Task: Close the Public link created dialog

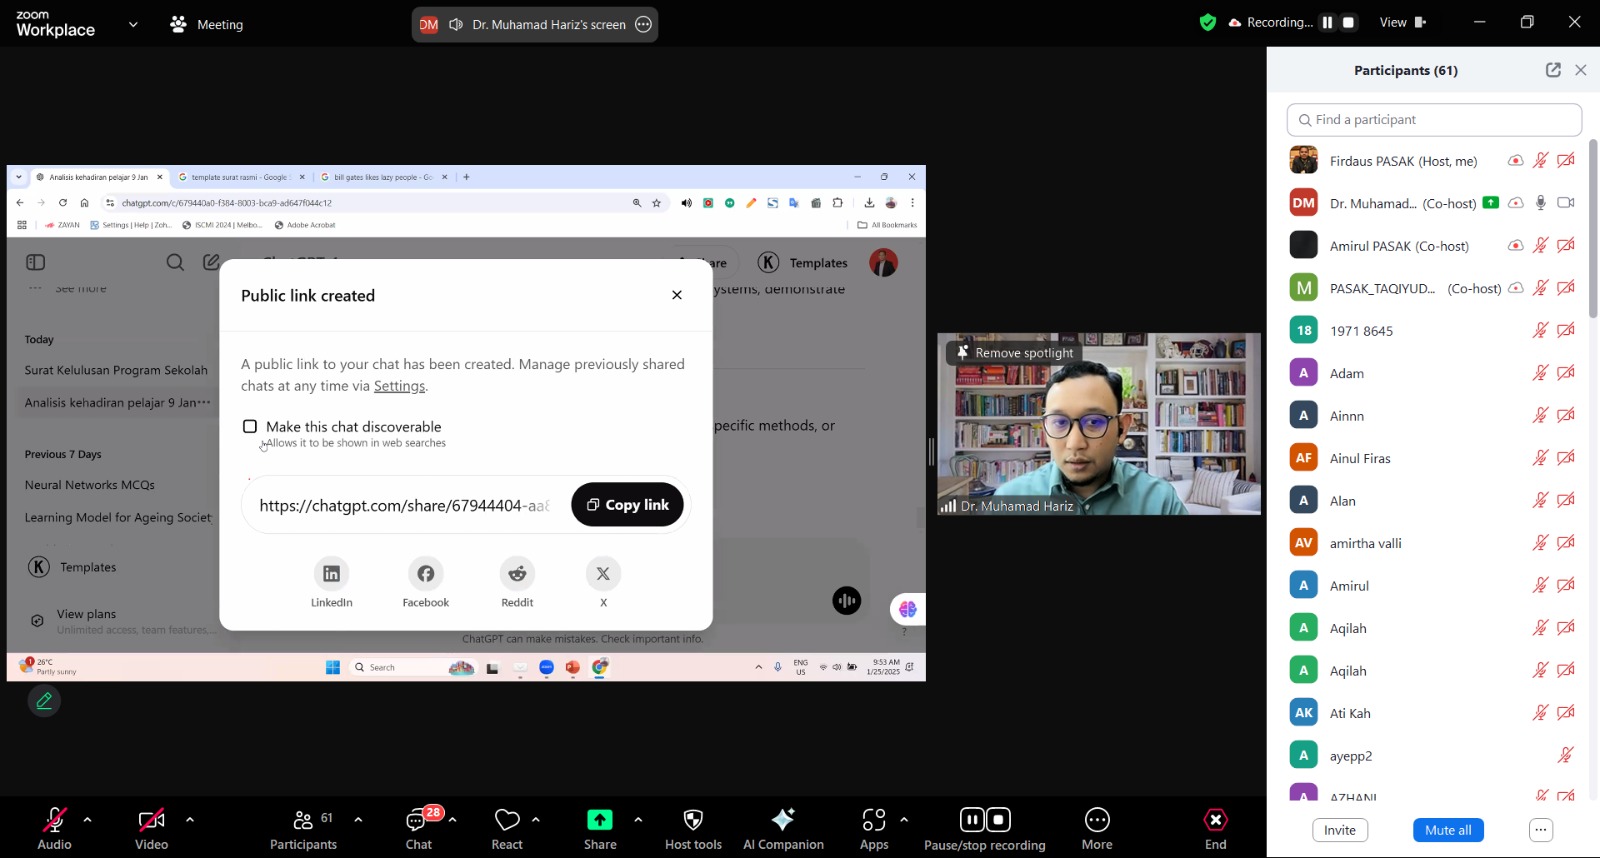Action: [x=677, y=295]
